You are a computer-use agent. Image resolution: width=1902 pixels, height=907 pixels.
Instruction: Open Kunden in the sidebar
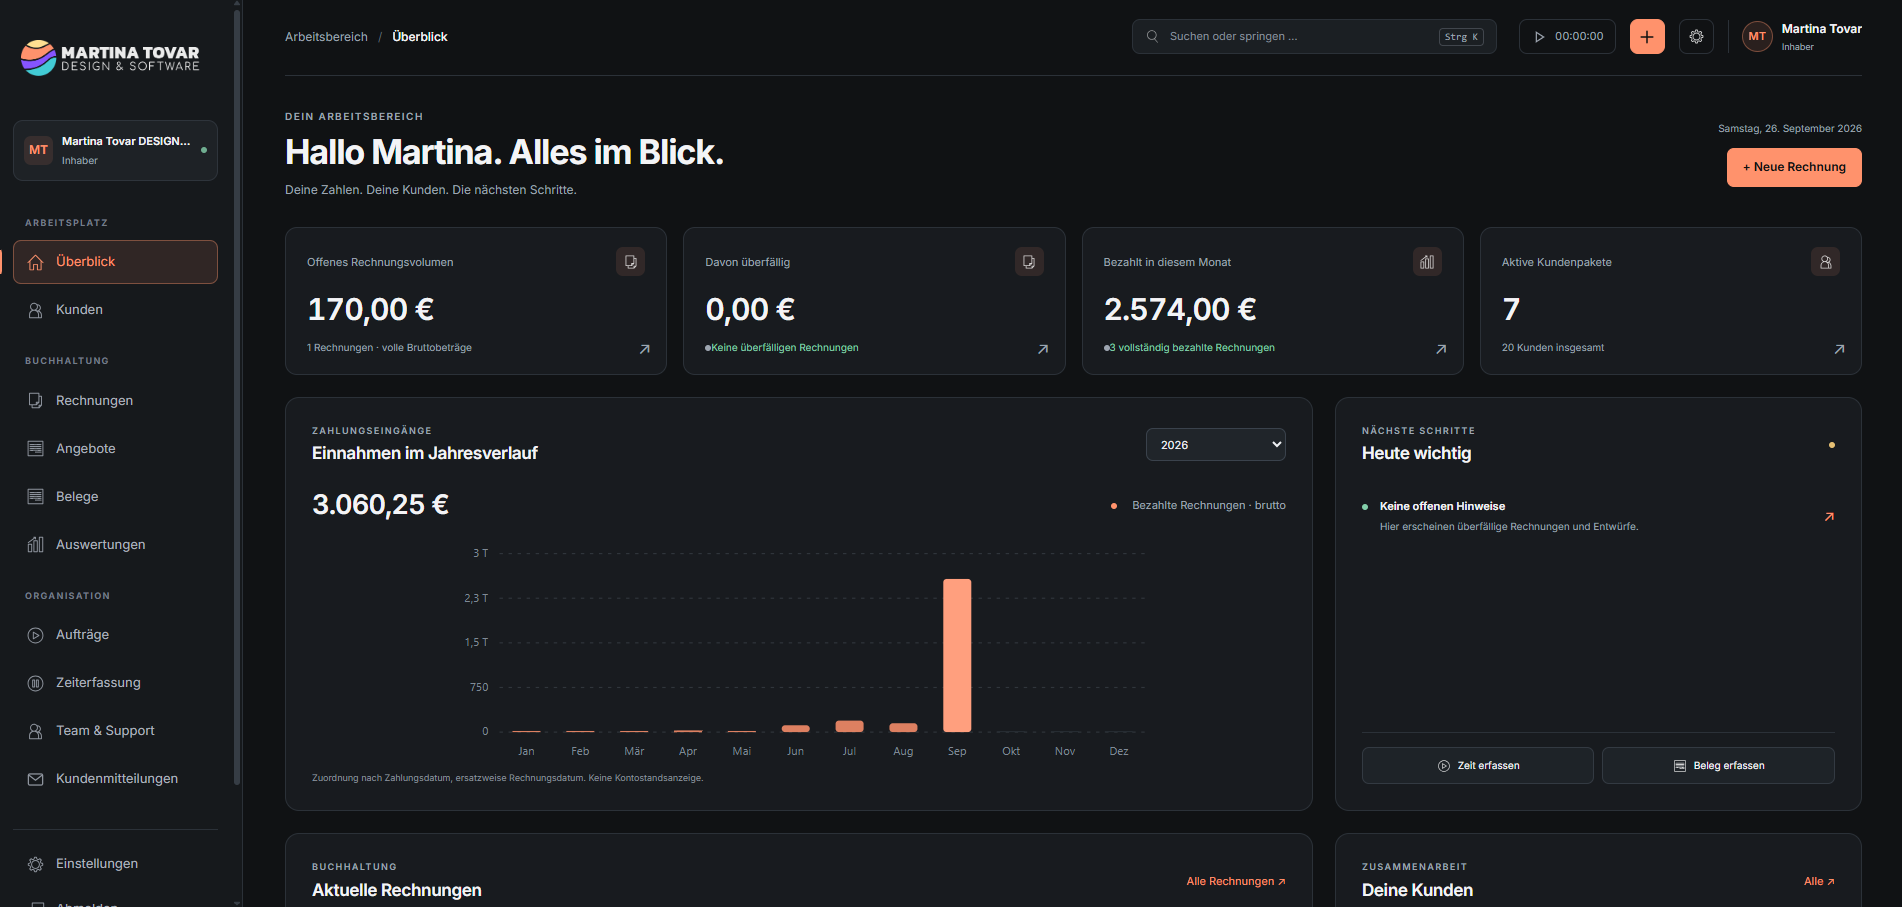point(115,310)
